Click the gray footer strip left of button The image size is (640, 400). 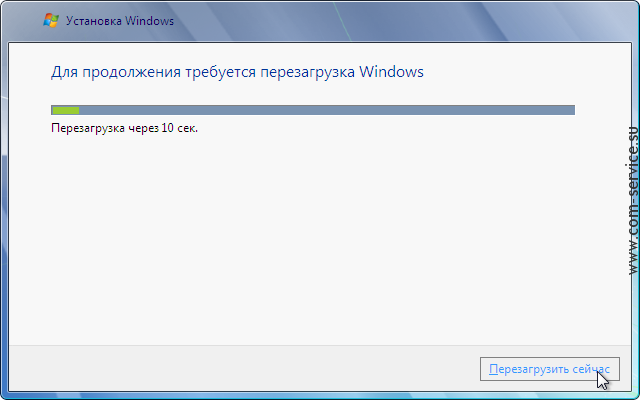coord(244,369)
